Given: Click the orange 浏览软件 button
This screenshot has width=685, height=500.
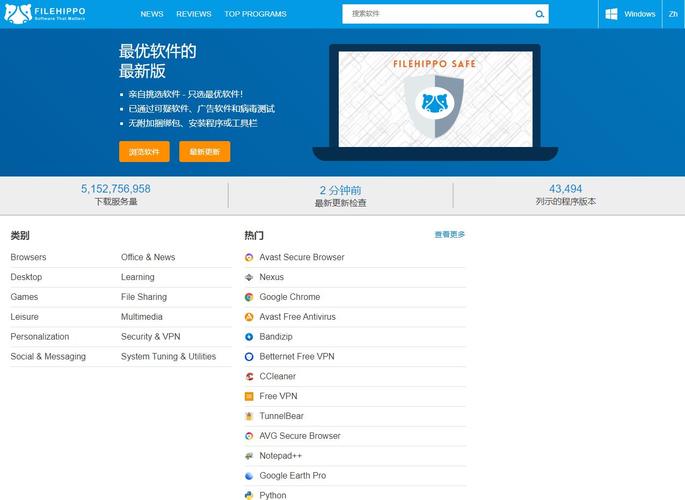Looking at the screenshot, I should tap(144, 152).
